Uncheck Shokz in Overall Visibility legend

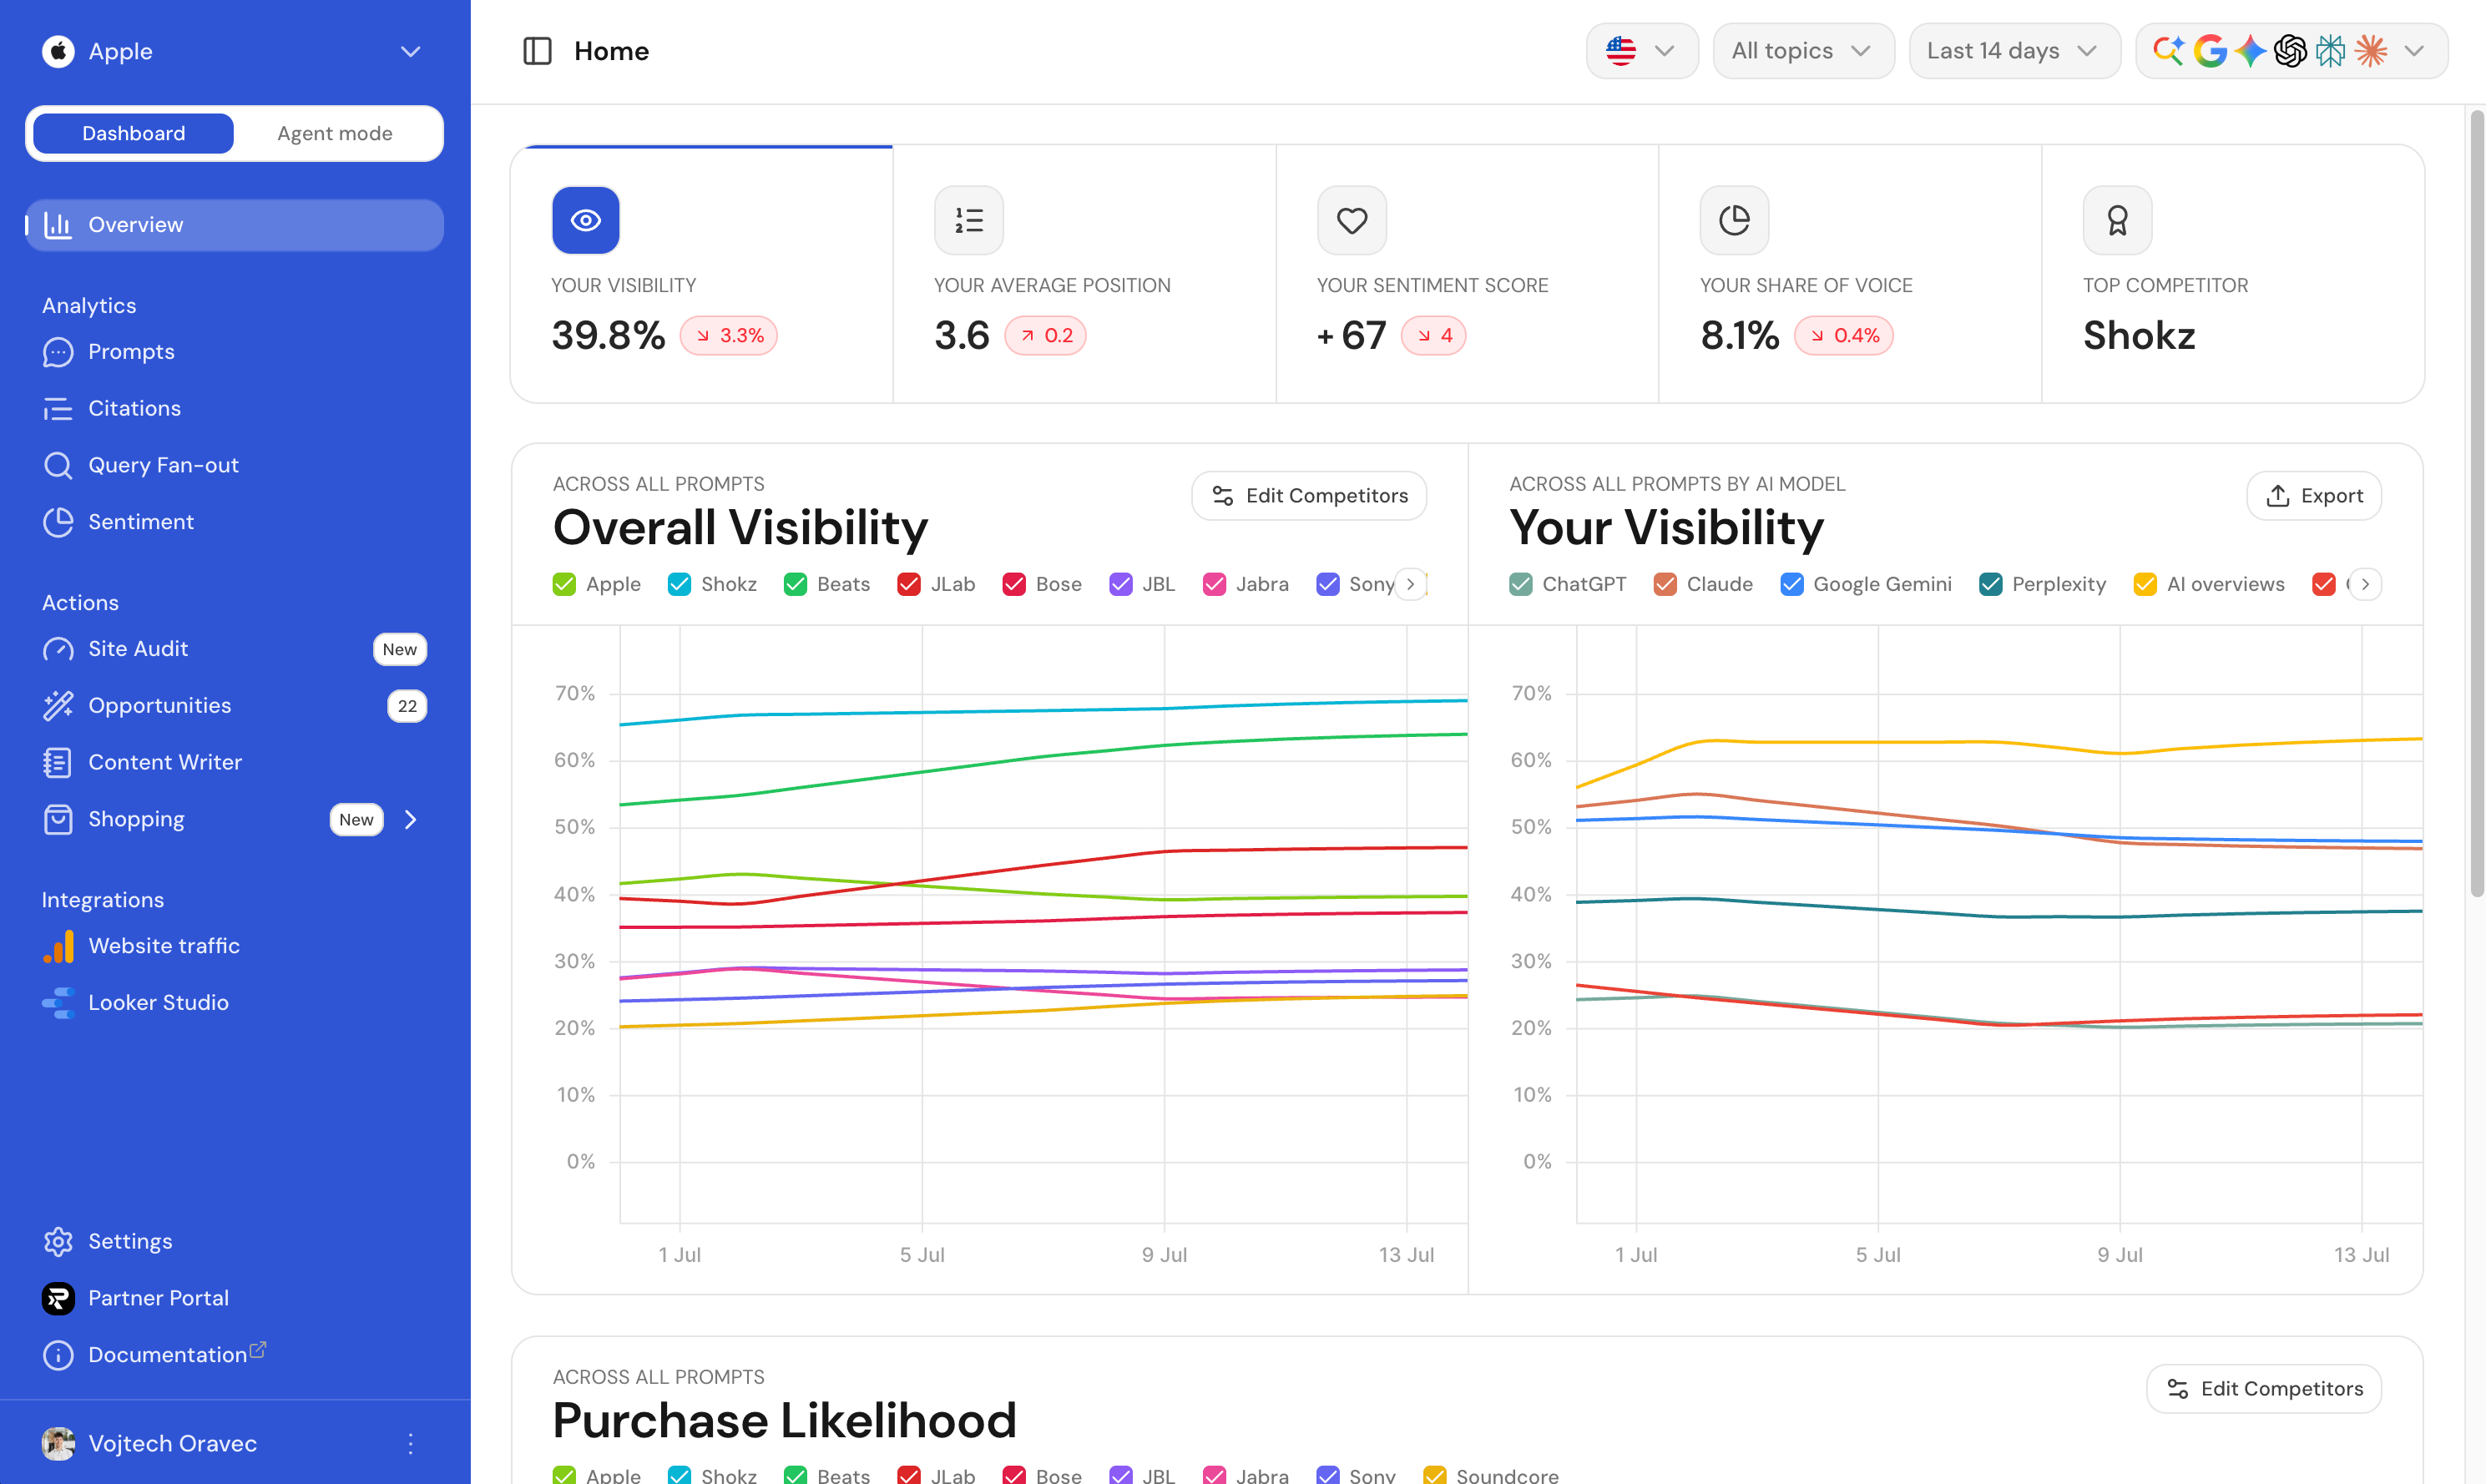click(x=679, y=584)
